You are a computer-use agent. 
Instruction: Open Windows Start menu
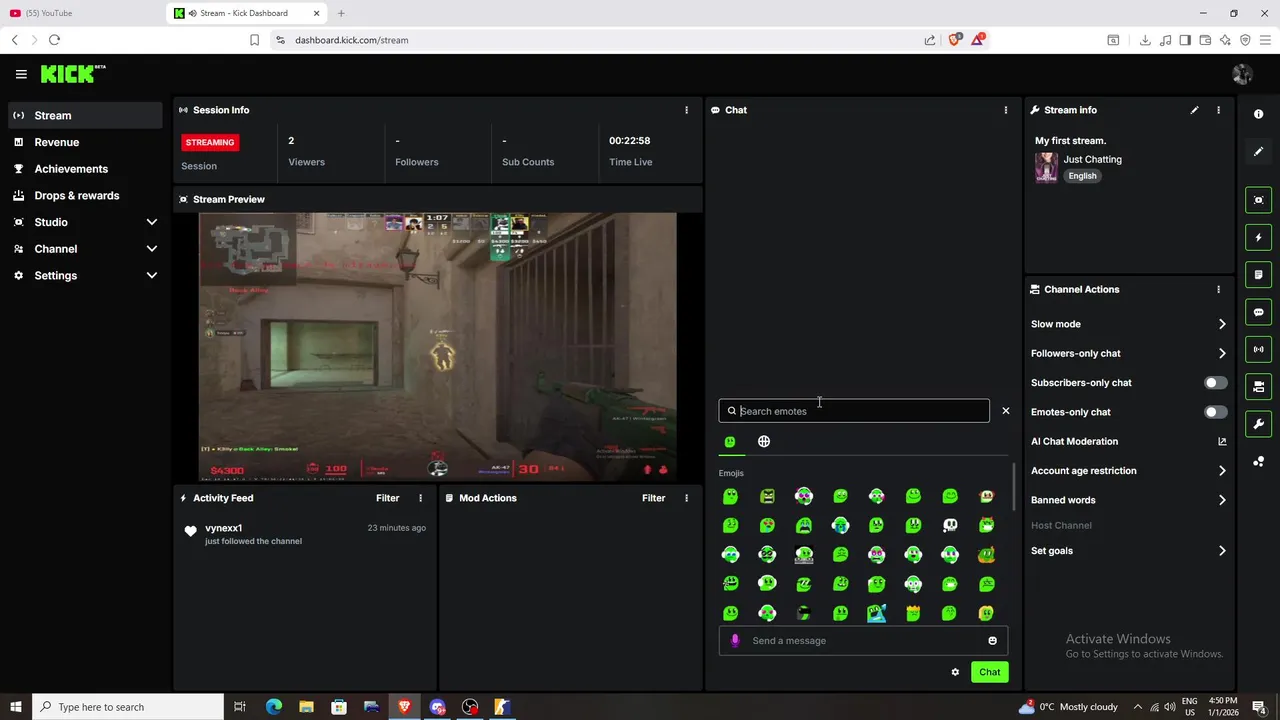[16, 707]
